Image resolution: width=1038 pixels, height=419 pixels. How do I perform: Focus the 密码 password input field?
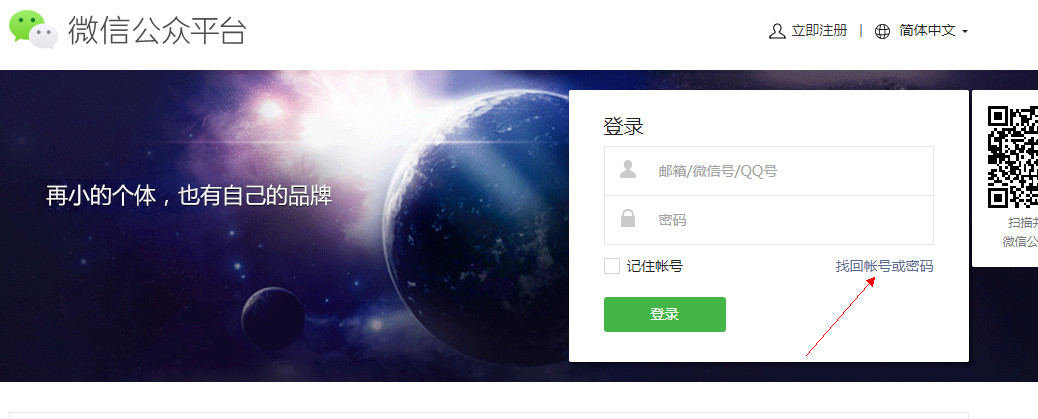coord(769,220)
